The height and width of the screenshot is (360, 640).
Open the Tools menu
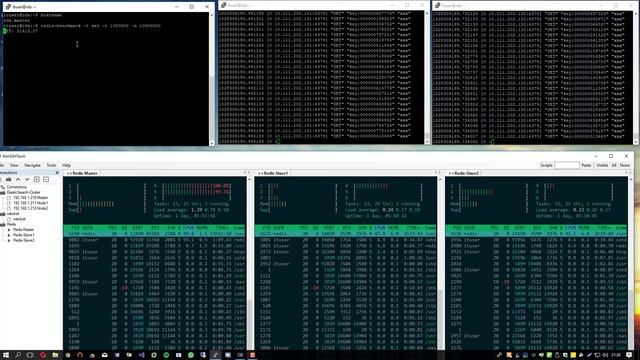(x=51, y=165)
